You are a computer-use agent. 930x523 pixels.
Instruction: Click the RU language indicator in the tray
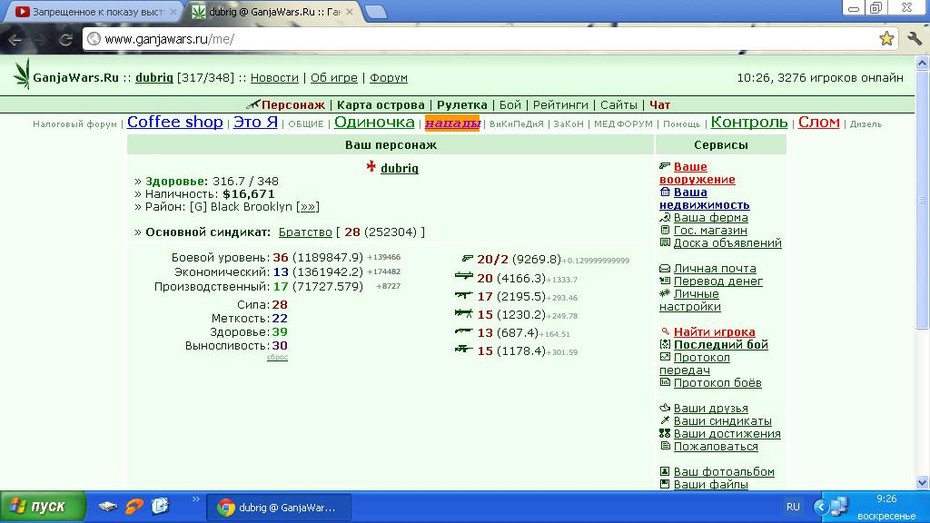(x=793, y=506)
